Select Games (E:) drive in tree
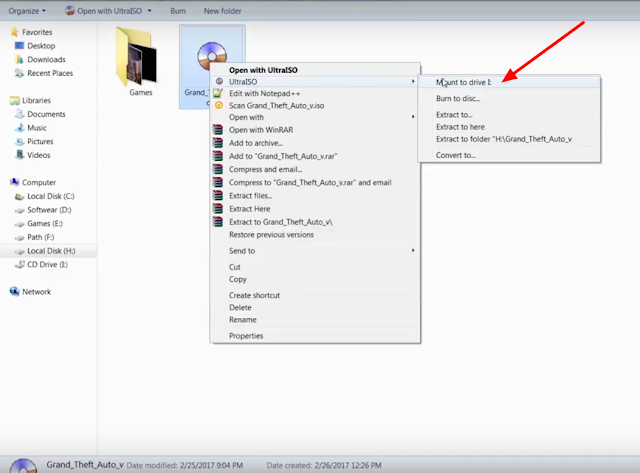640x473 pixels. (45, 224)
